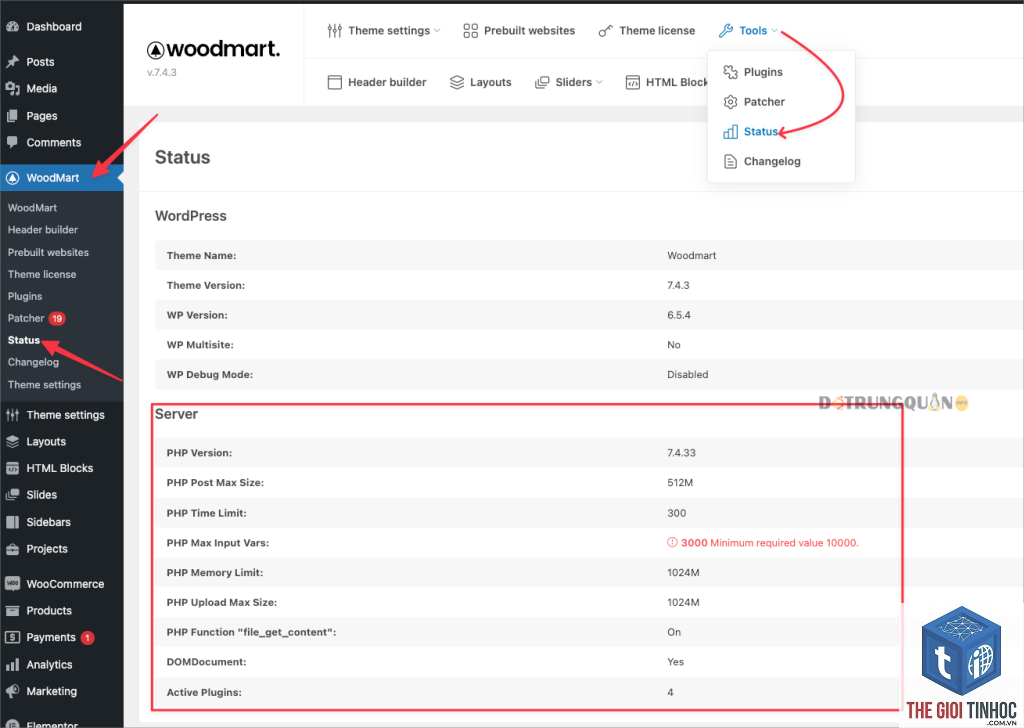Click the Slides icon in sidebar
Viewport: 1024px width, 728px height.
click(12, 495)
